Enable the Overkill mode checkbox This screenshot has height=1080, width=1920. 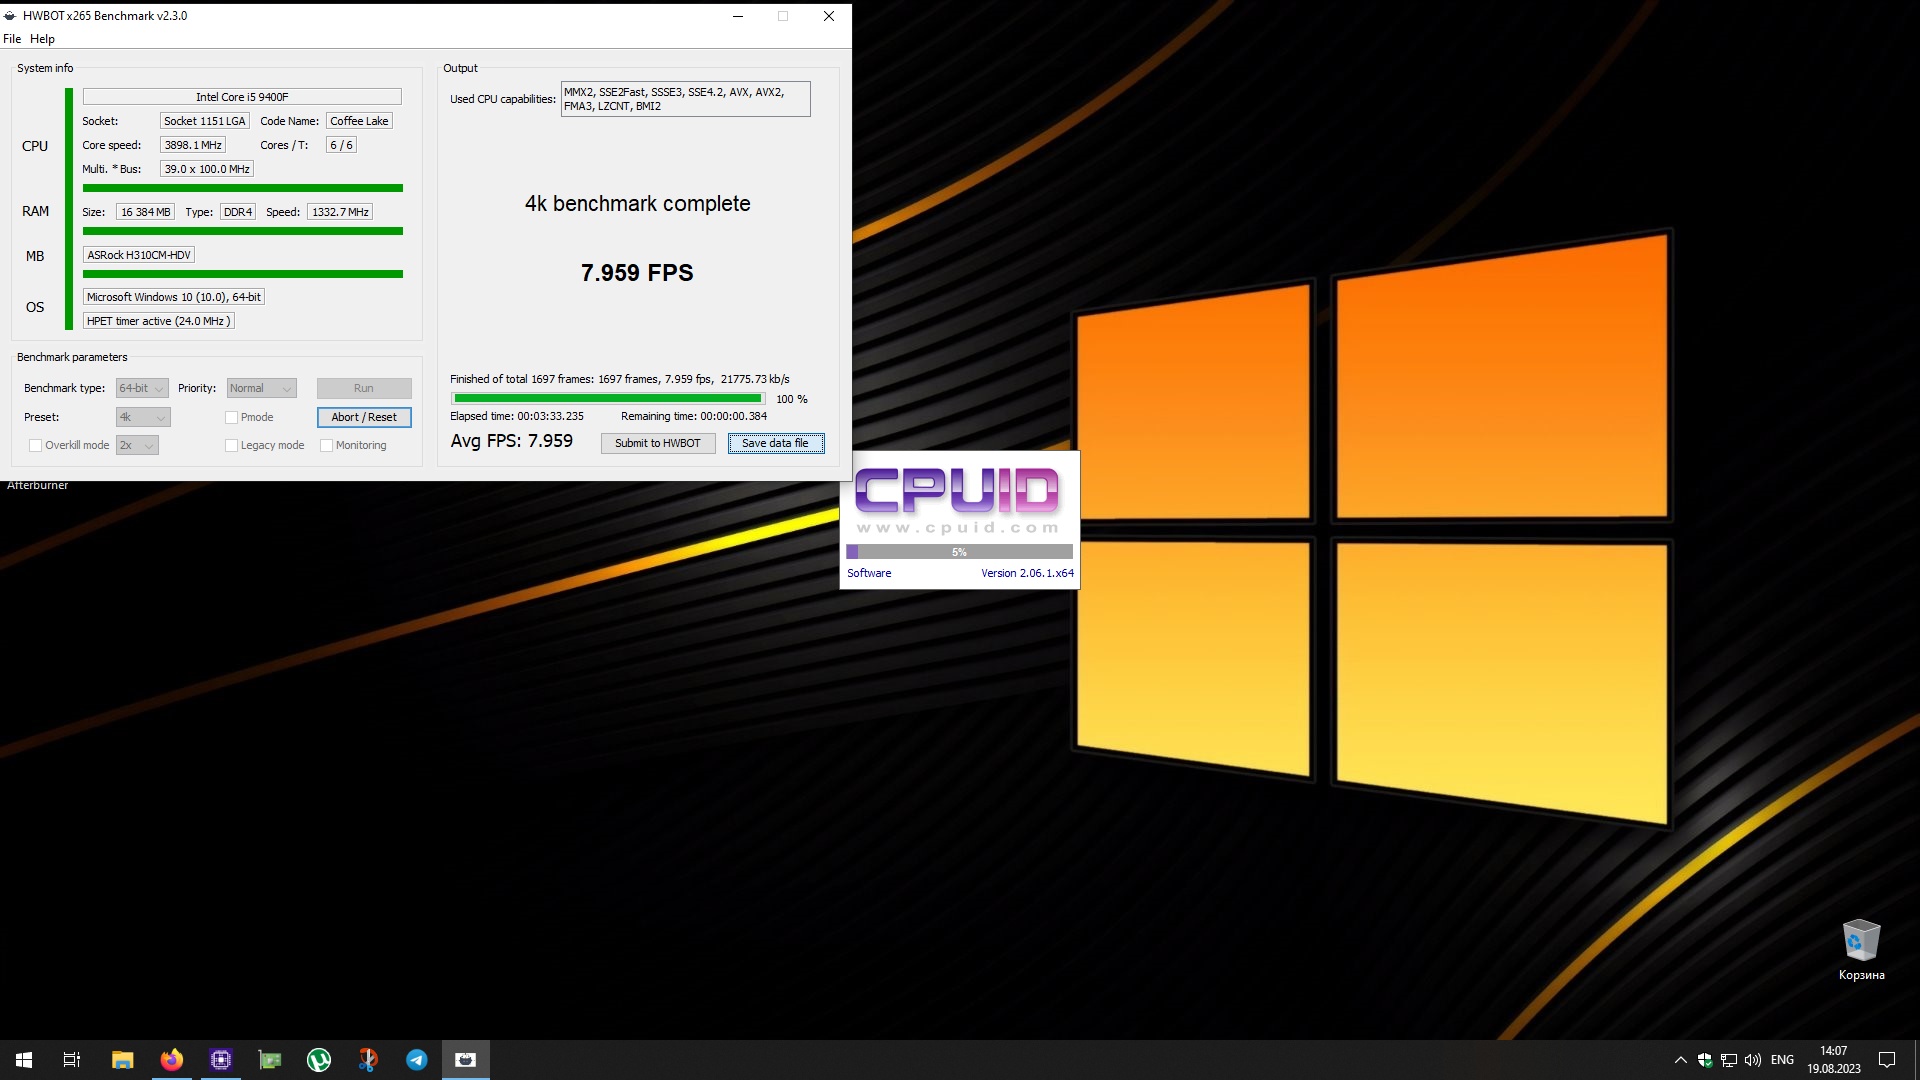[36, 445]
